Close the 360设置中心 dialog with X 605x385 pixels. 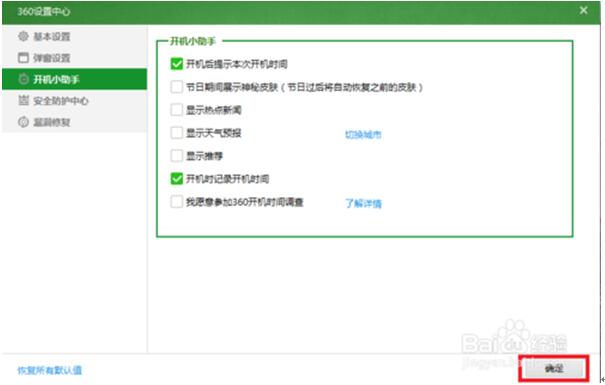click(583, 10)
